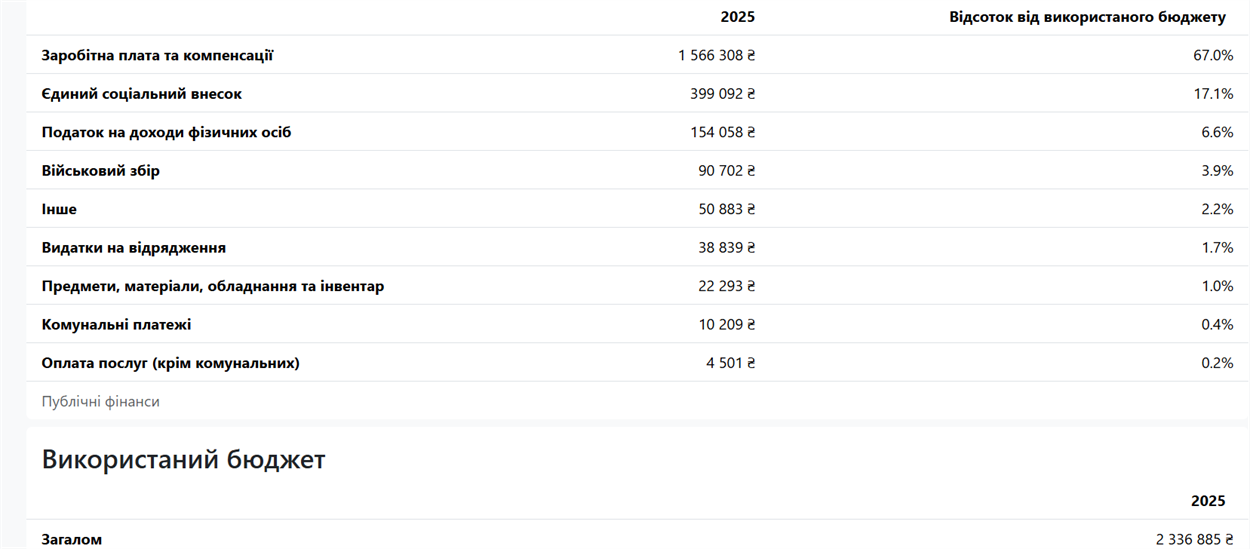
Task: Open the Публічні фінанси source link
Action: tap(101, 401)
